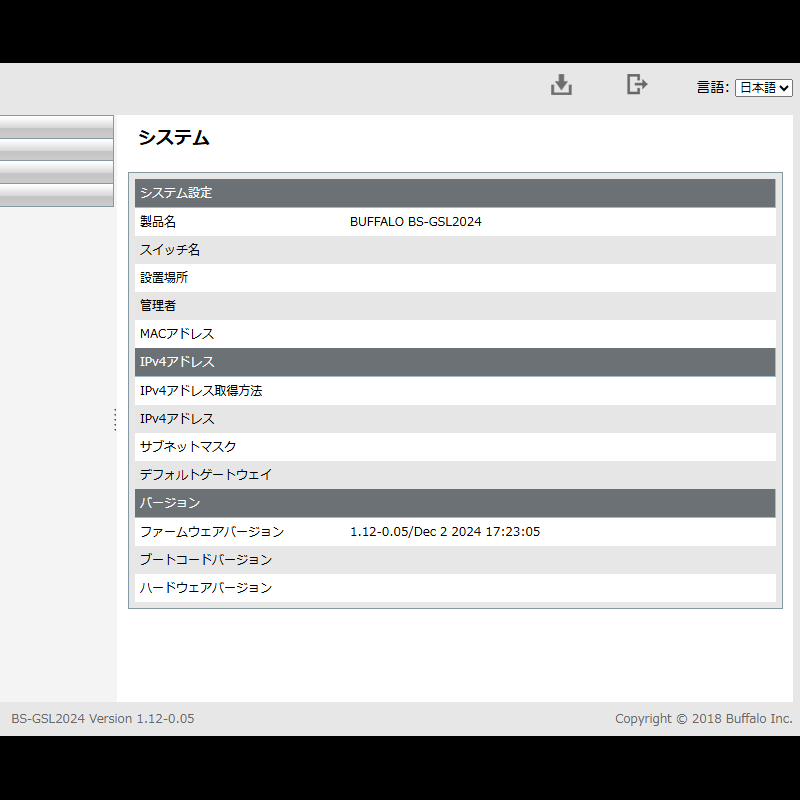Image resolution: width=800 pixels, height=800 pixels.
Task: Select the second blank sidebar menu bar
Action: [56, 150]
